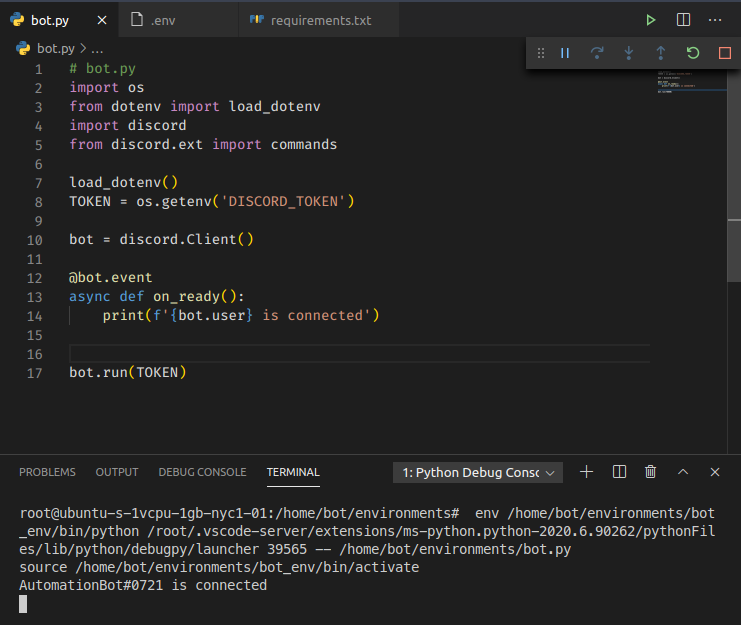Switch to the PROBLEMS panel tab
Screen dimensions: 741x625
point(47,472)
